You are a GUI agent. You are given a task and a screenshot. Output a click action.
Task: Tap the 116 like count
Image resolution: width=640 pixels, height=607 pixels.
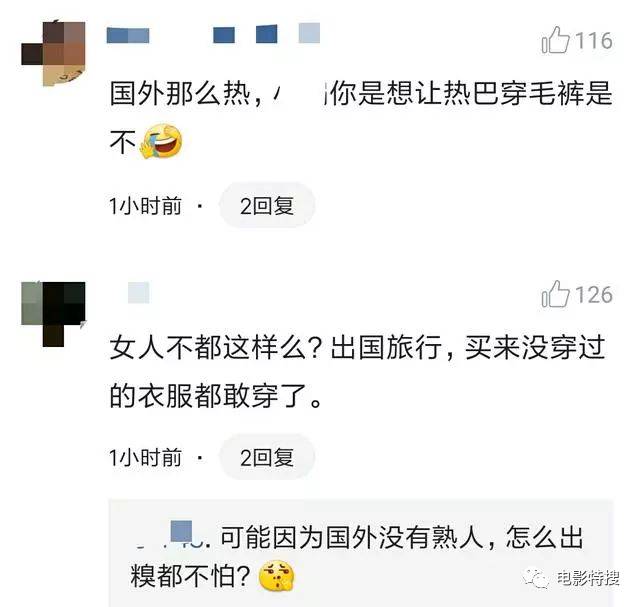[x=593, y=41]
